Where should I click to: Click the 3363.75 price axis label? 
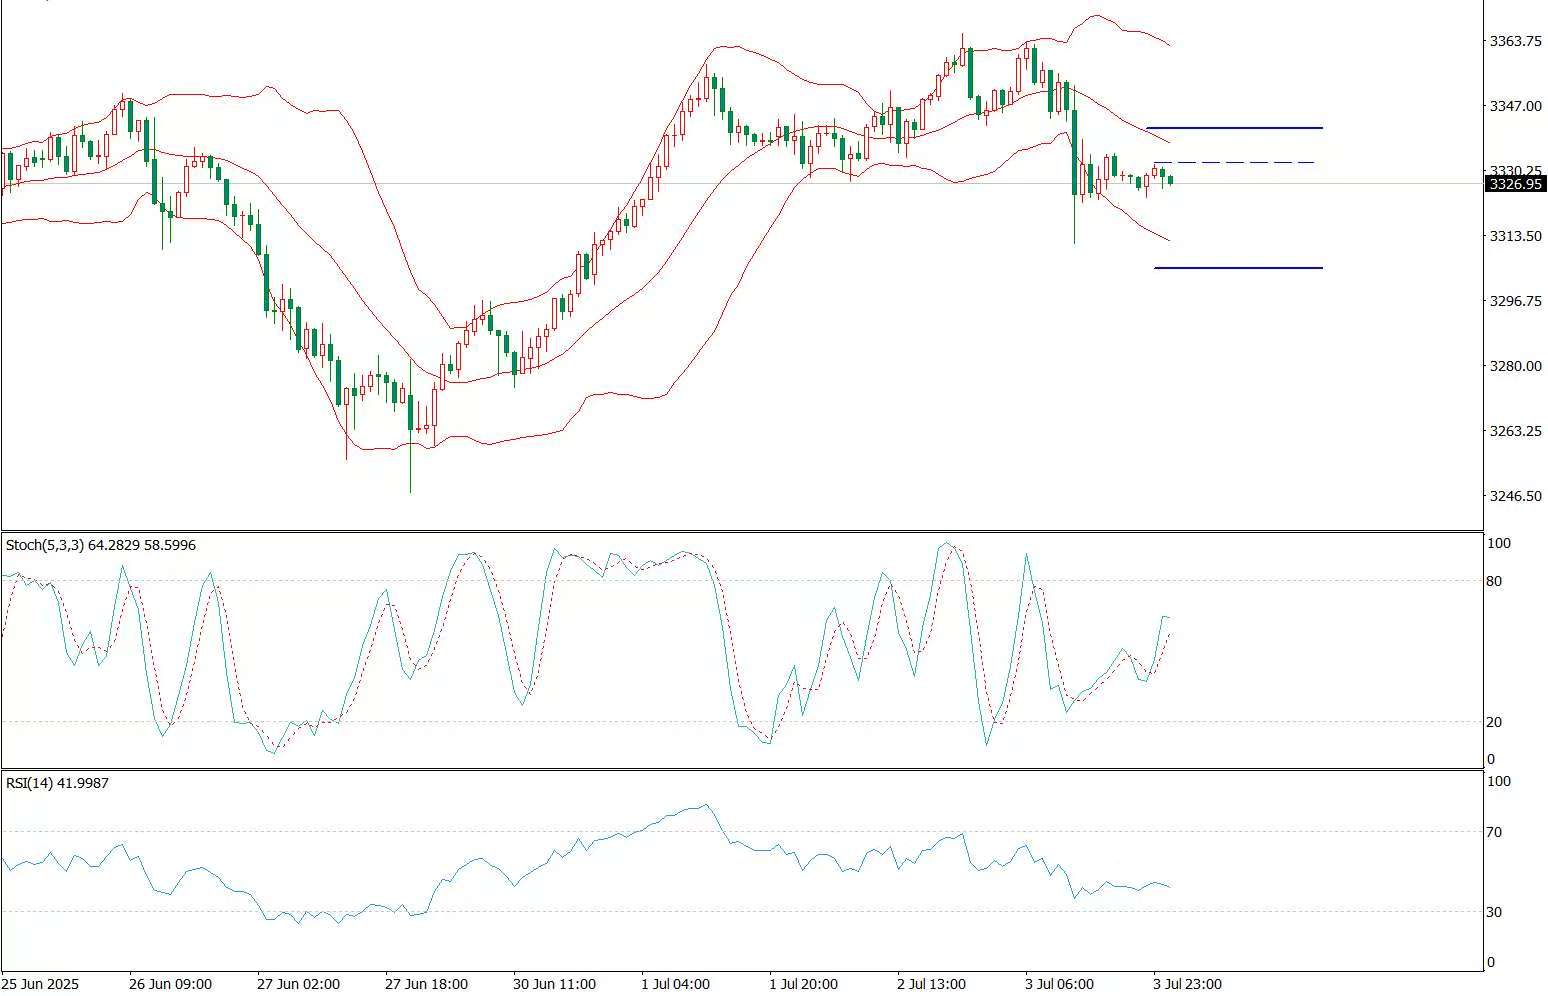[1515, 41]
